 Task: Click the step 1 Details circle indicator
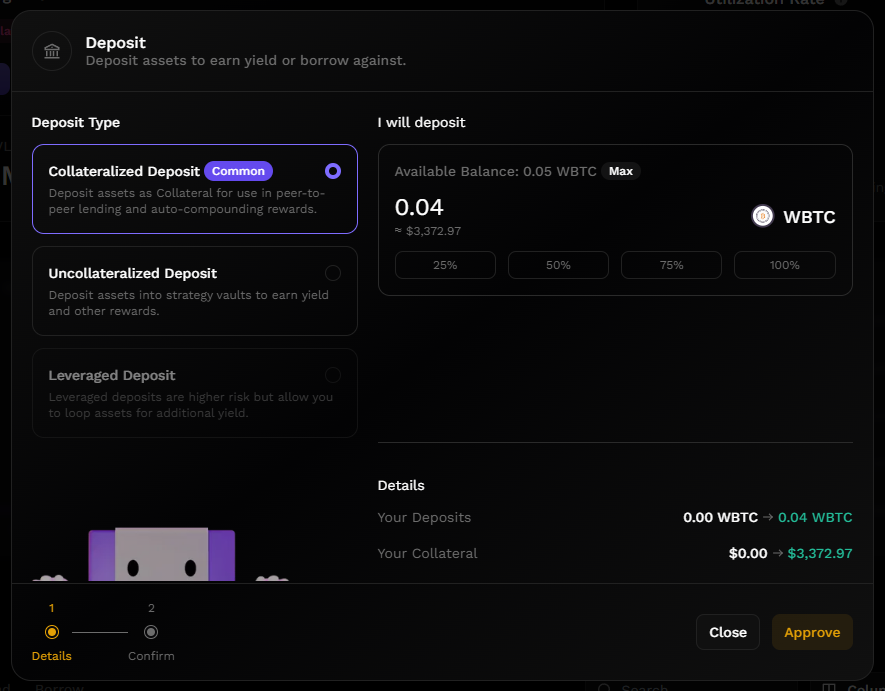pos(52,632)
